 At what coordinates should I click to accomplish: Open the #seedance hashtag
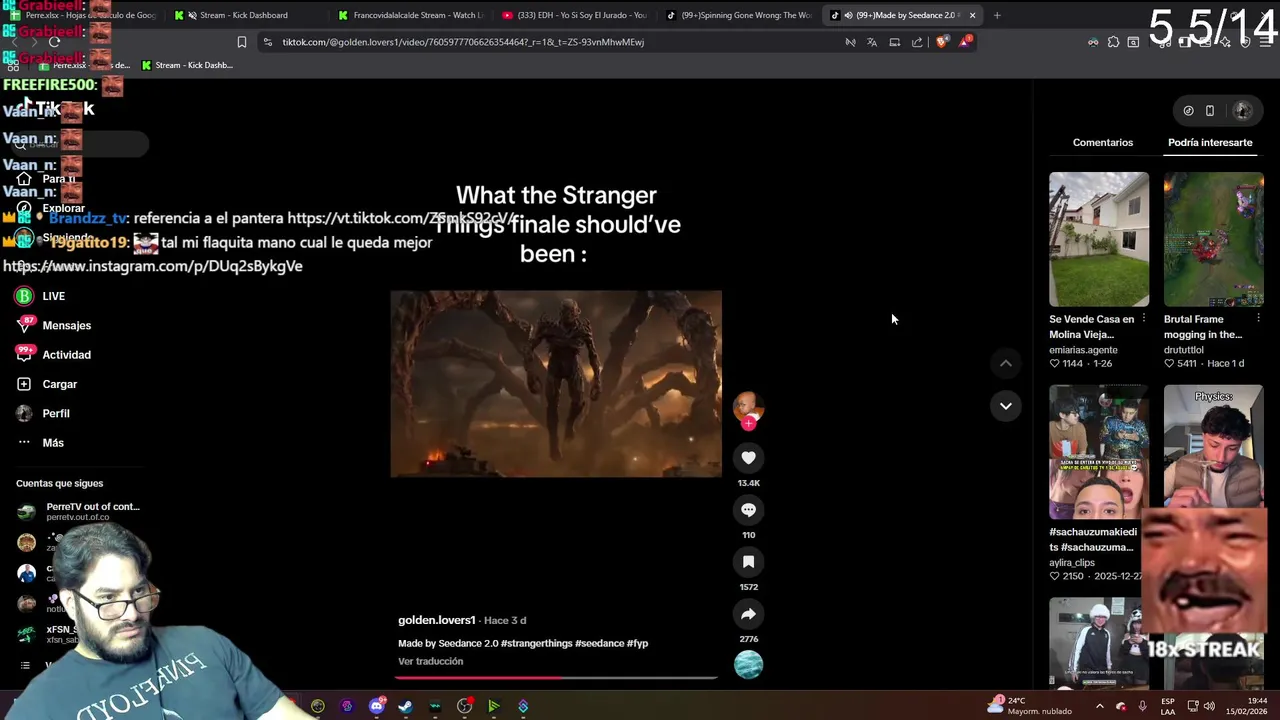599,643
